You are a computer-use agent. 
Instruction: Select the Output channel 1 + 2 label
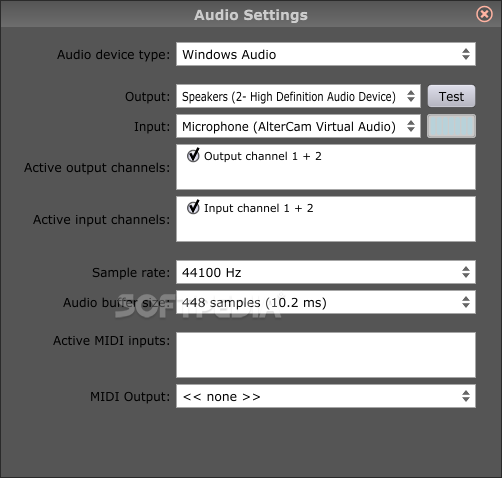click(x=263, y=156)
